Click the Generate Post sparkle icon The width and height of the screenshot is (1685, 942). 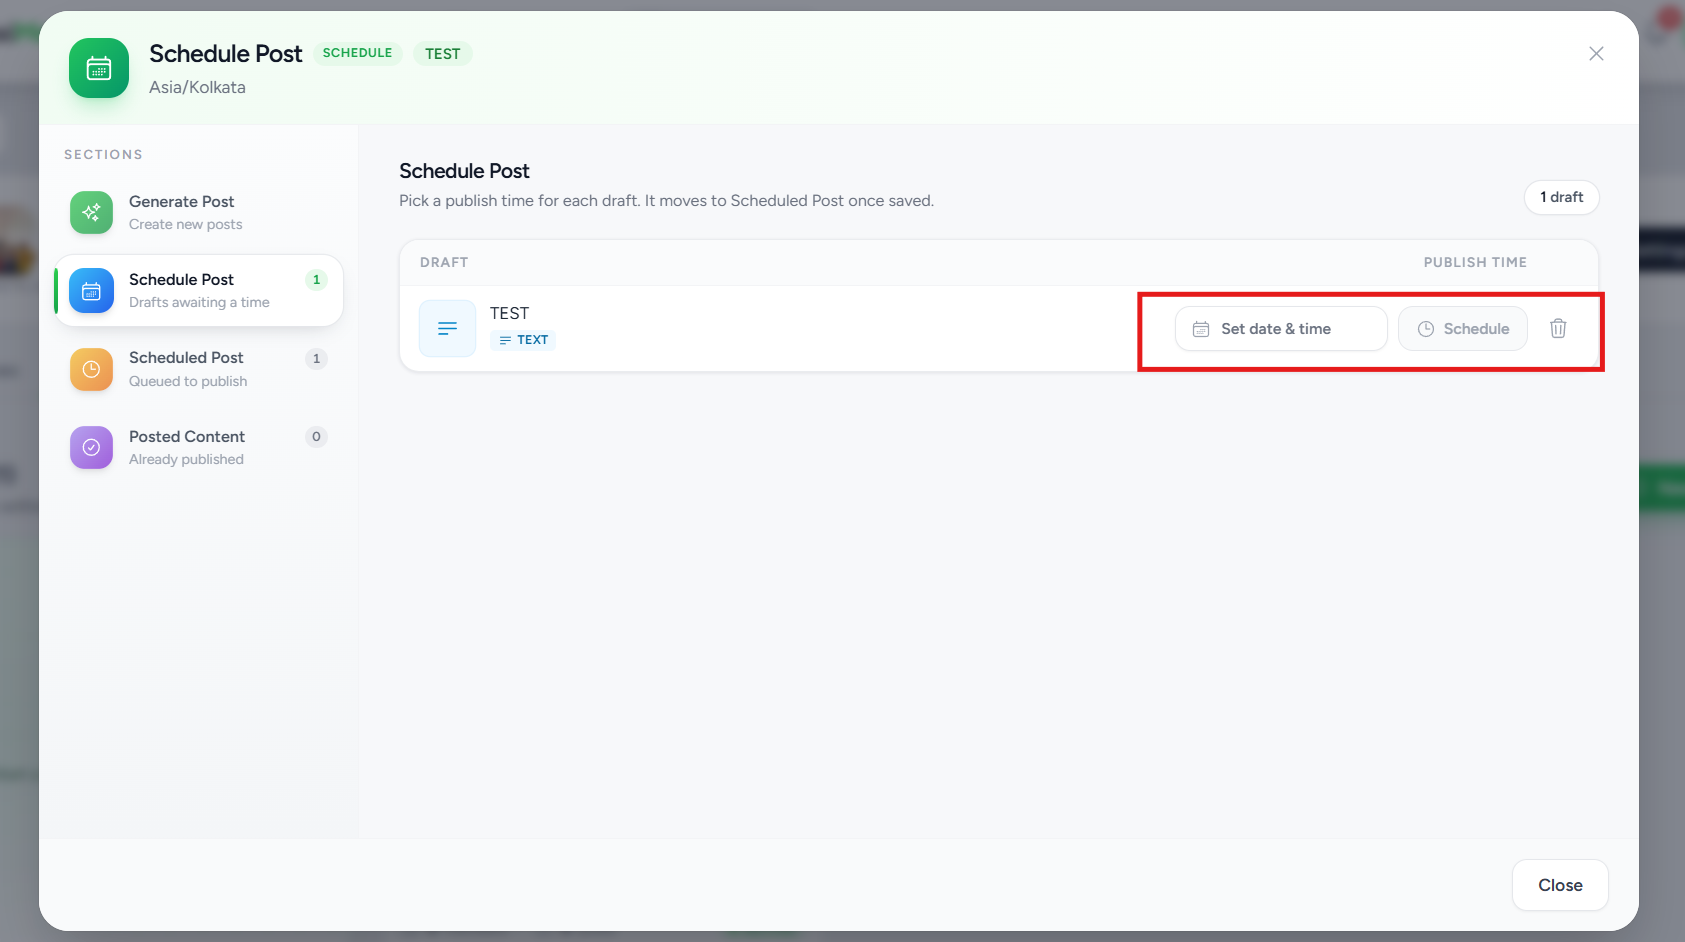click(x=91, y=212)
